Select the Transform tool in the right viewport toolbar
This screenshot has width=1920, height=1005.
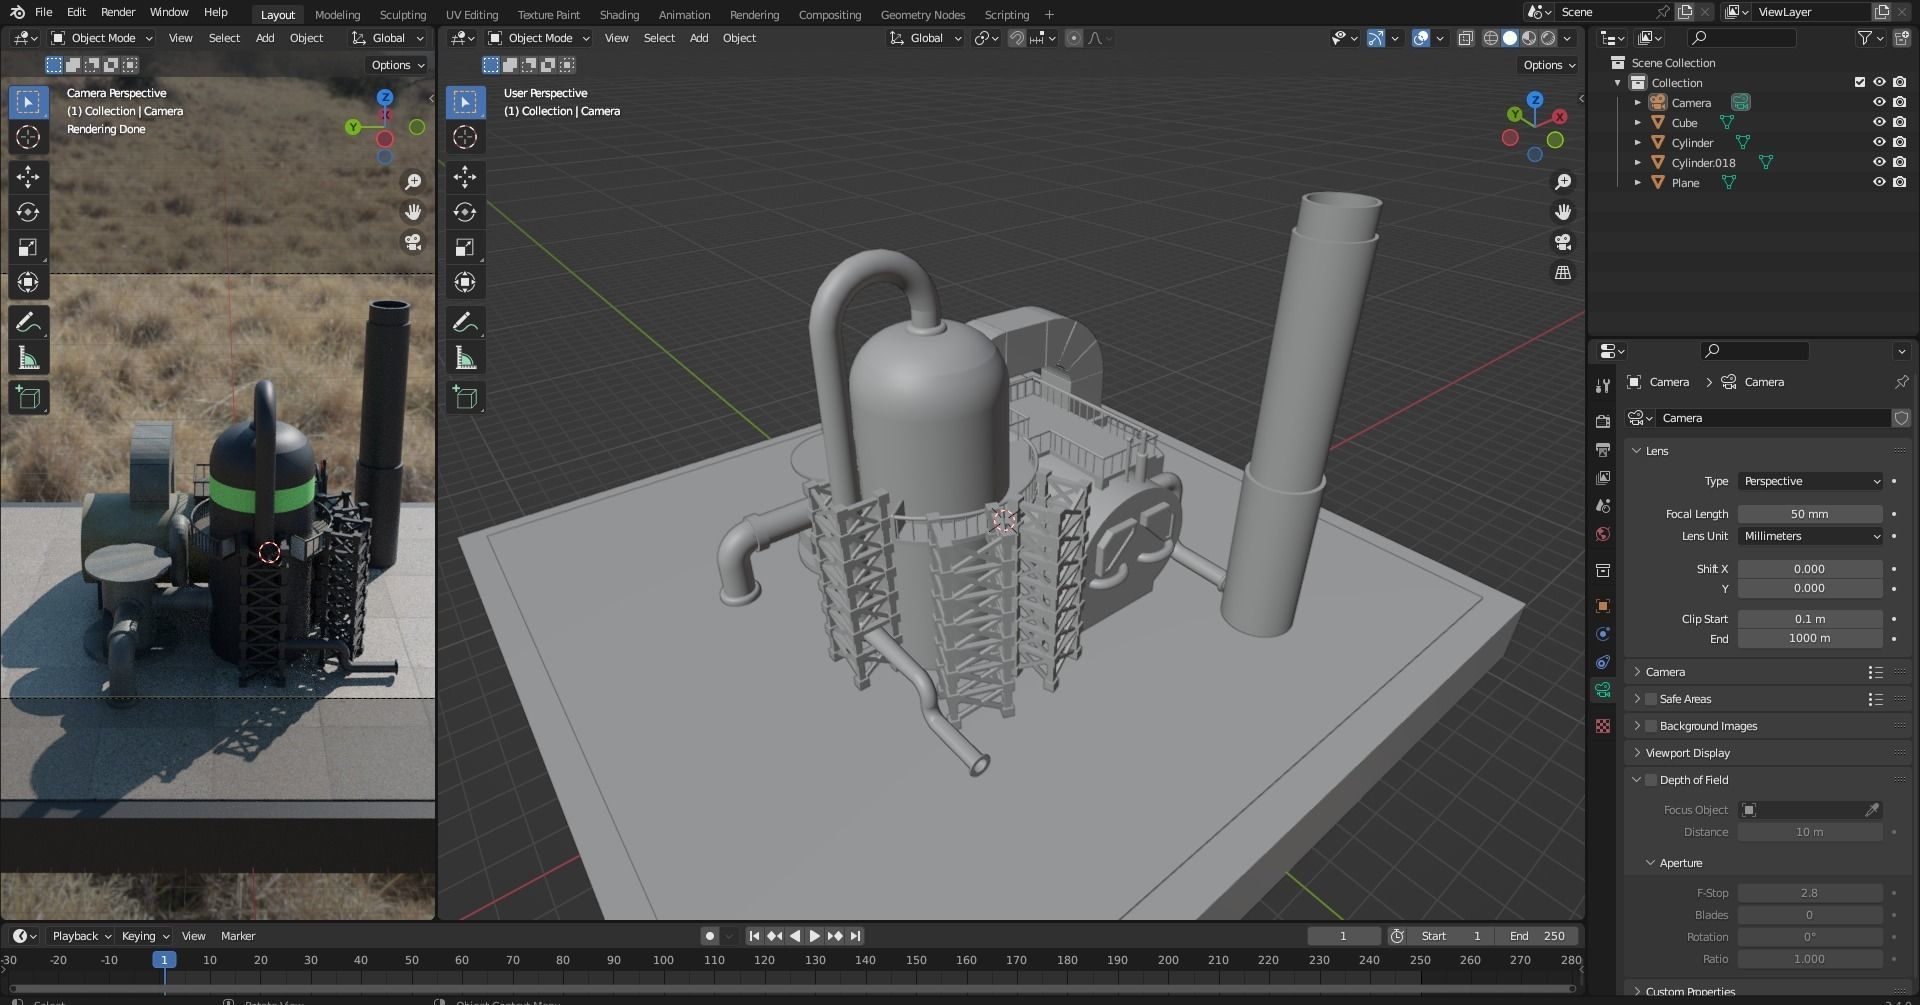pyautogui.click(x=465, y=282)
